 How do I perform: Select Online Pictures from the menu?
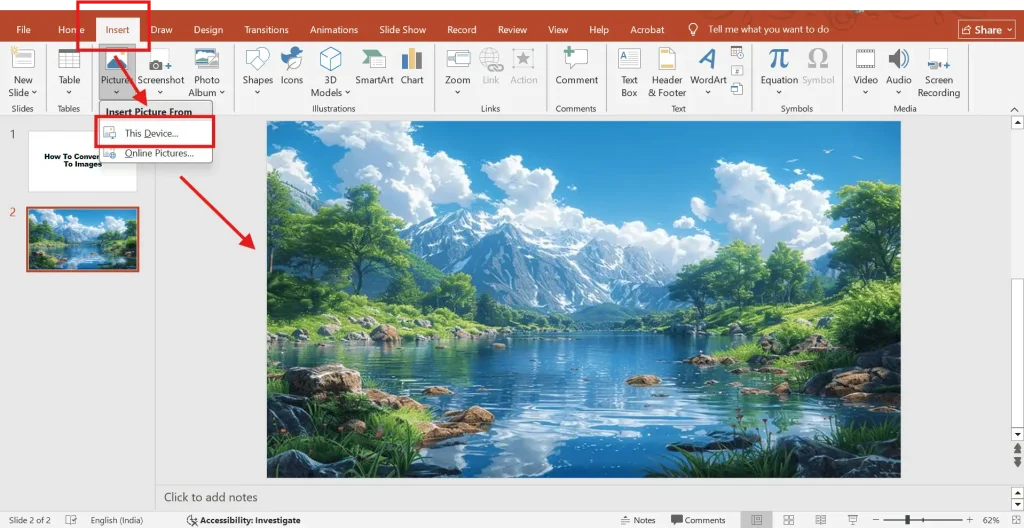pos(158,153)
